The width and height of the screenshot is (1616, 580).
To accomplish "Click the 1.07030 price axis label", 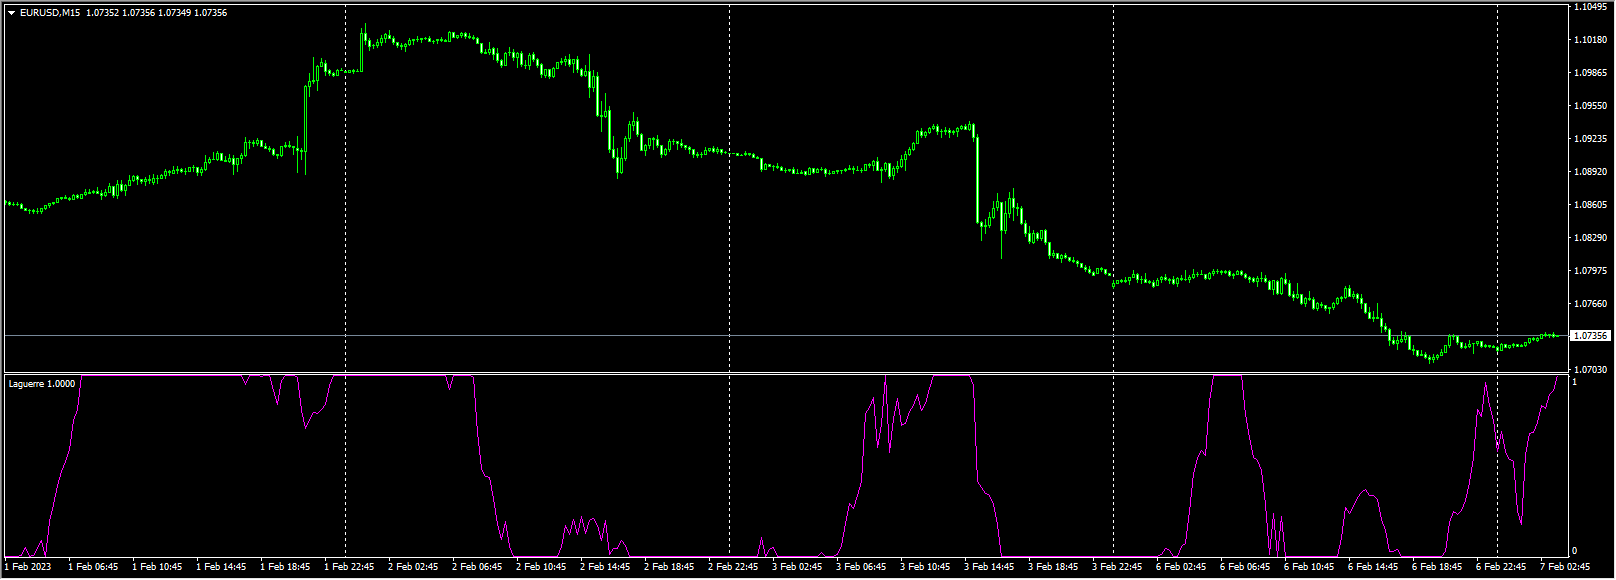I will (1590, 370).
